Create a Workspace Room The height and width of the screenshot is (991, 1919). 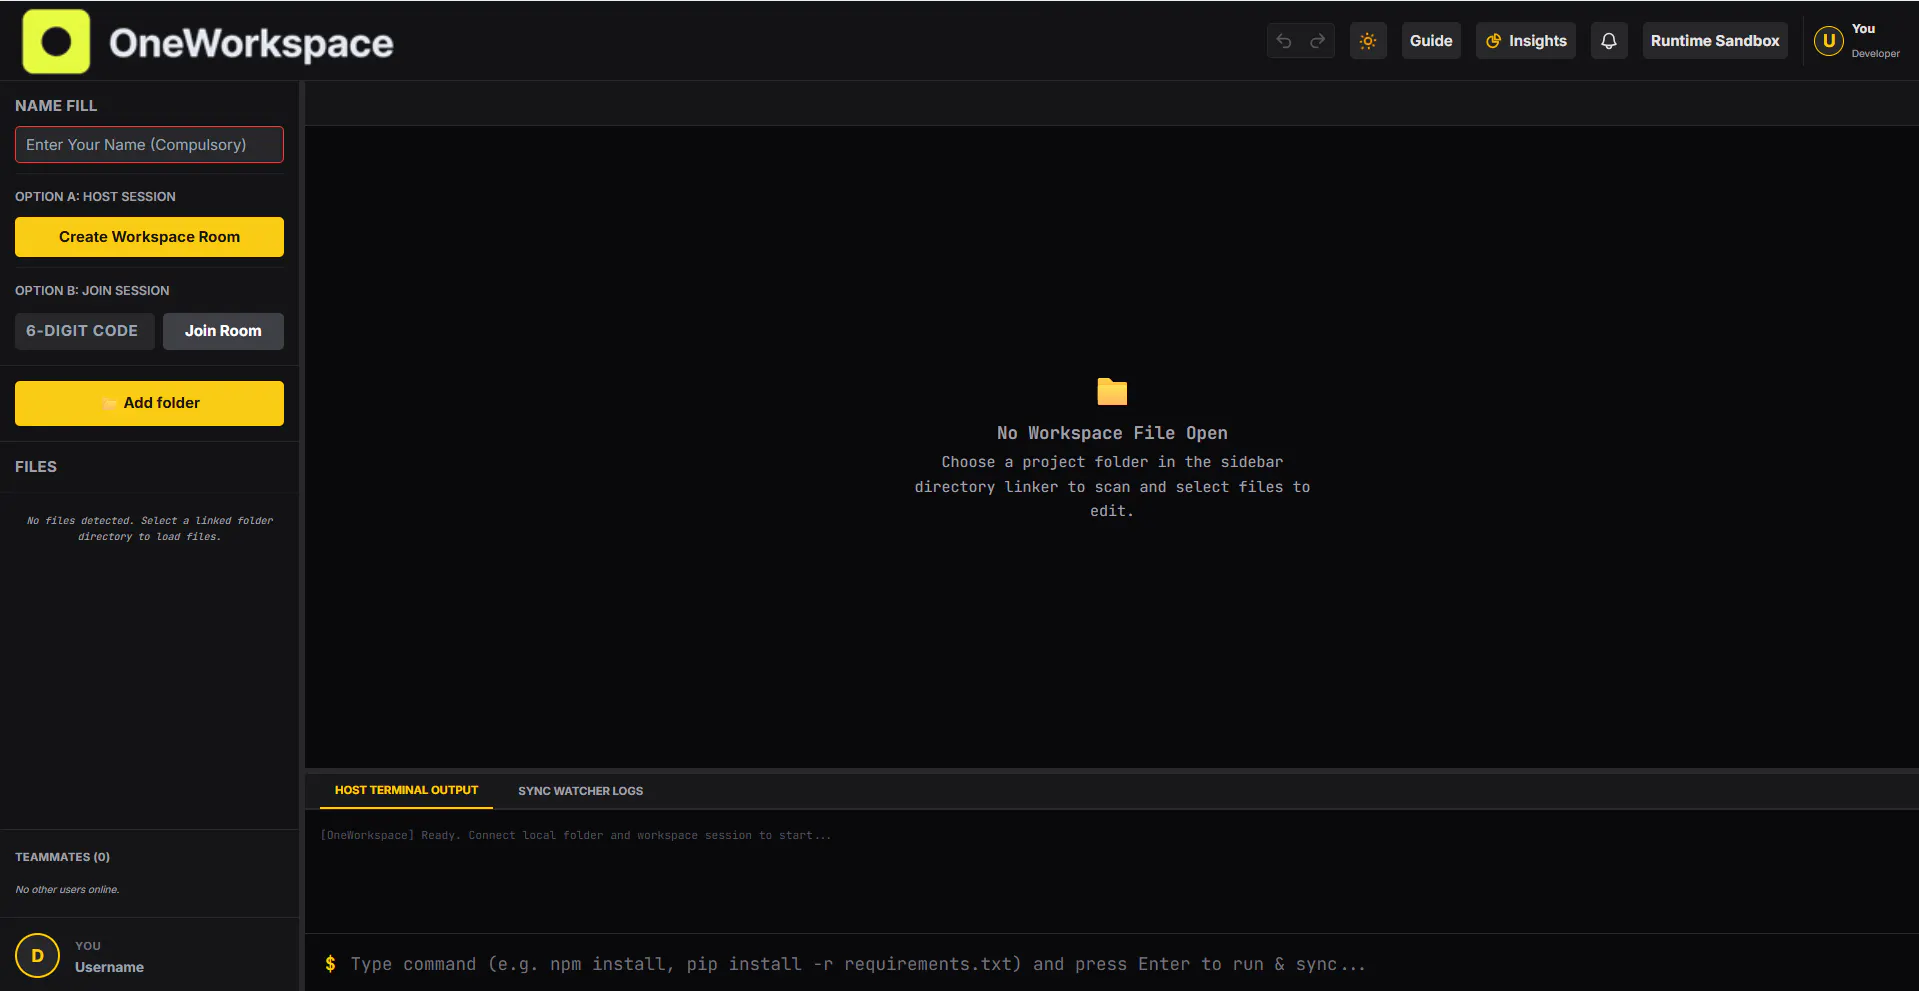(x=149, y=237)
